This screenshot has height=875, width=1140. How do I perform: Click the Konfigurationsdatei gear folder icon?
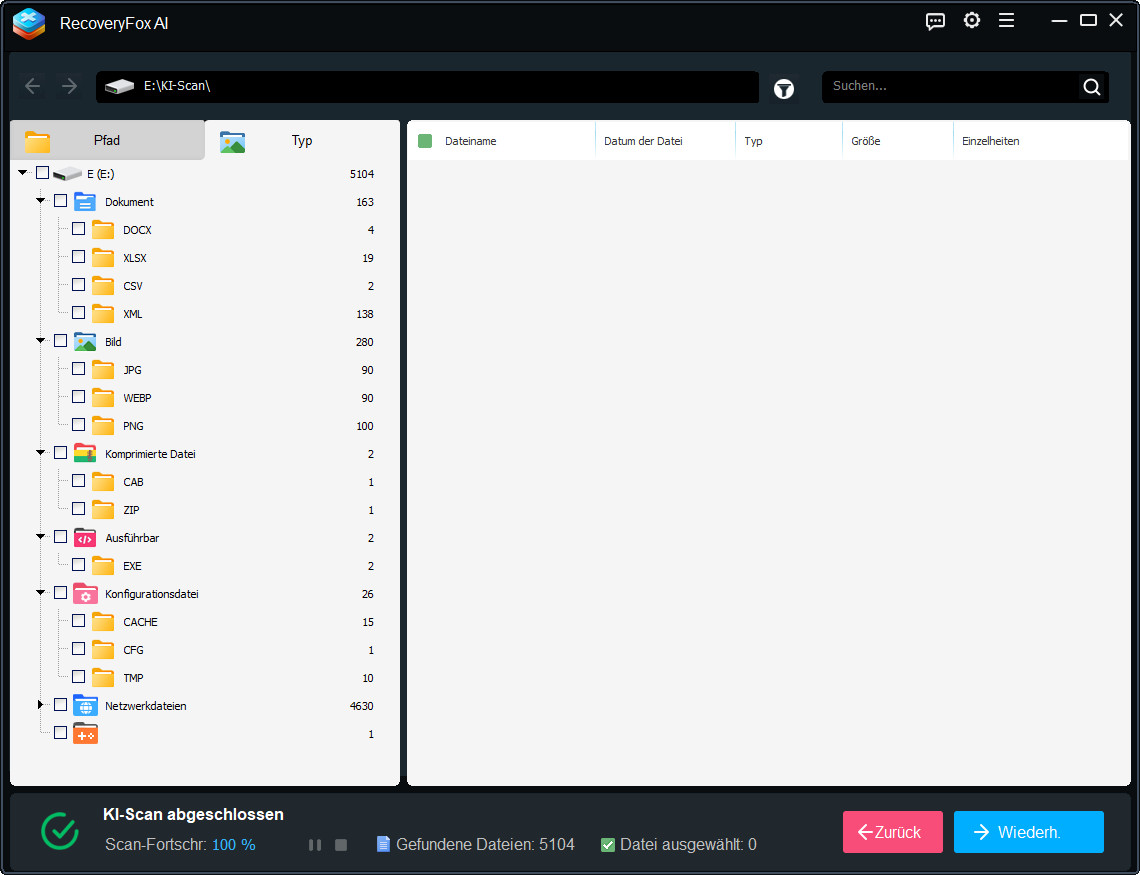(x=85, y=594)
